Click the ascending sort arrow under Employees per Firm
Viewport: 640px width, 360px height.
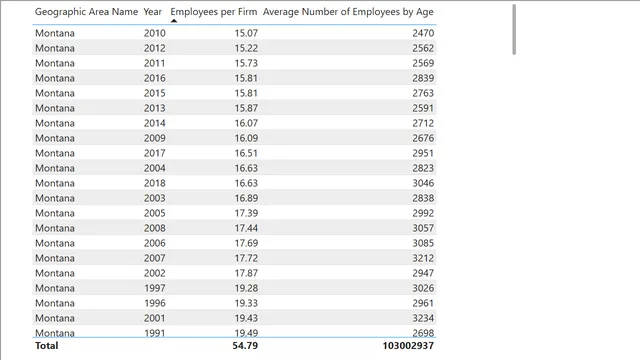174,21
